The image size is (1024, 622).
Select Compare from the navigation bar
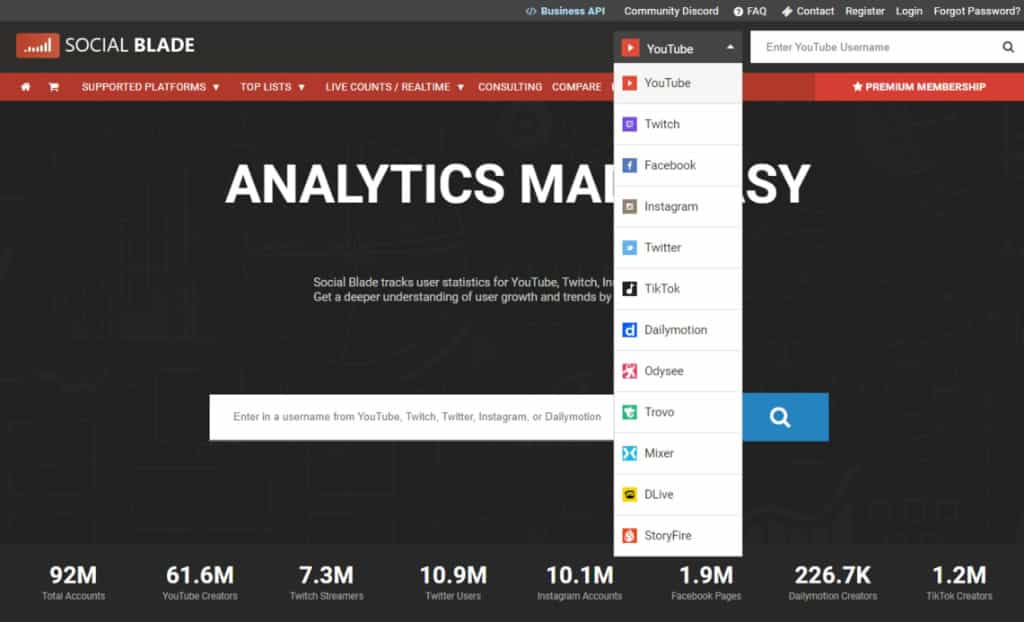[577, 87]
